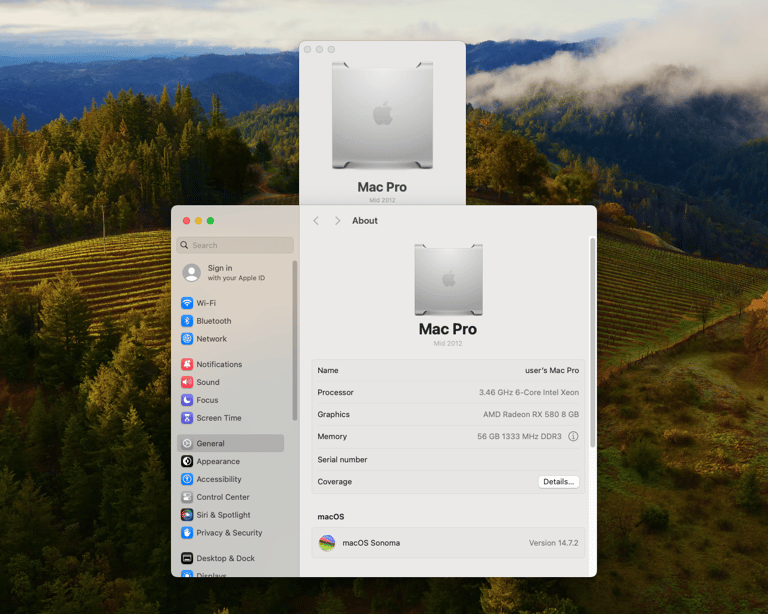Viewport: 768px width, 614px height.
Task: Click the About title in toolbar
Action: coord(365,221)
